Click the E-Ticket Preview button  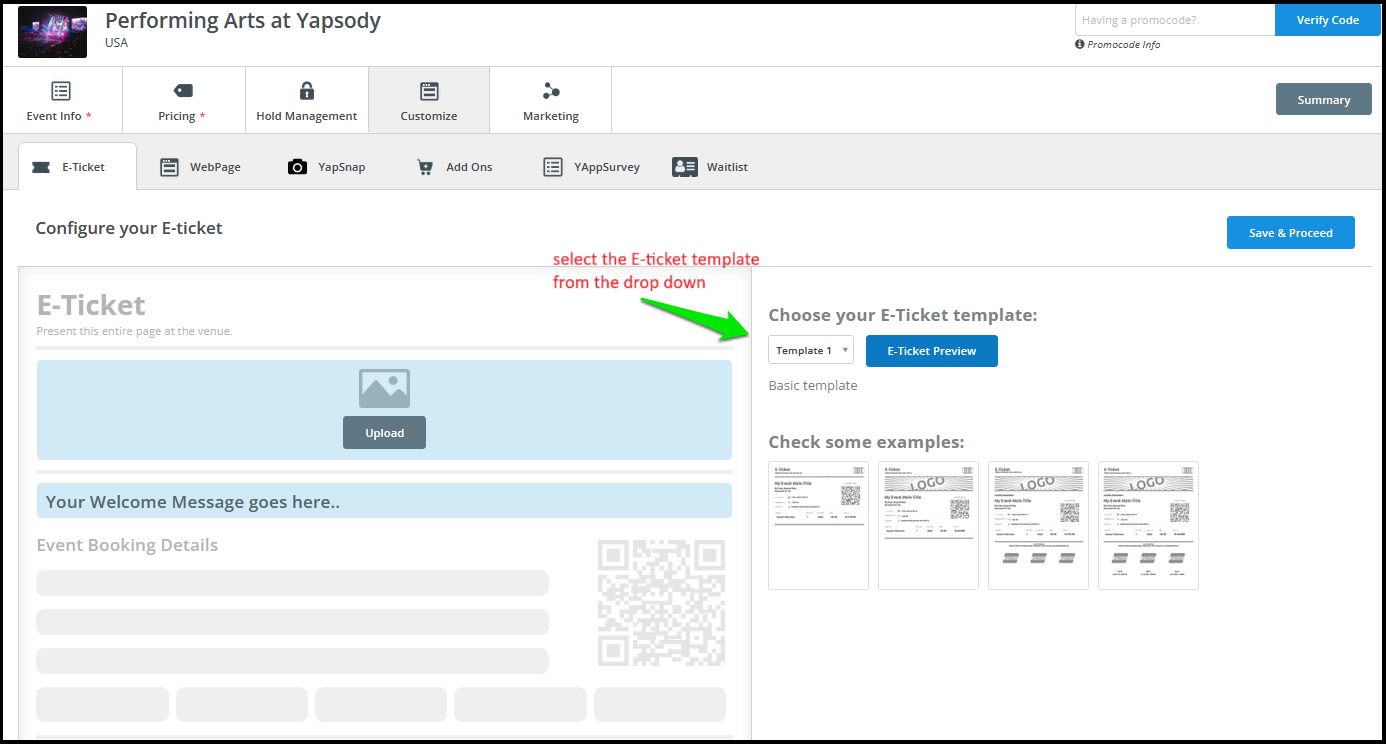[931, 351]
